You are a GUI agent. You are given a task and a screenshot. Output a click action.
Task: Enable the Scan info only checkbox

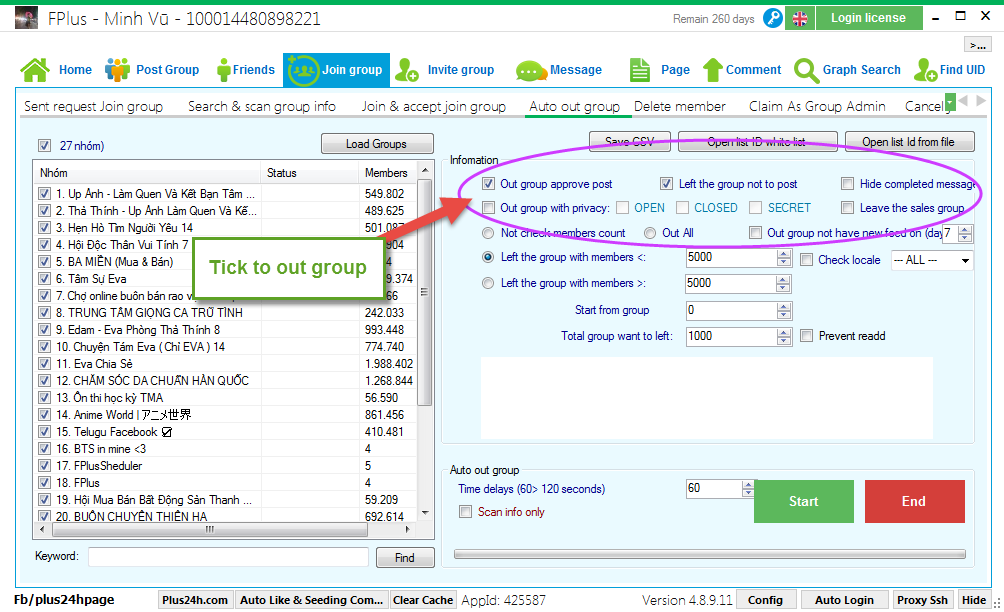(x=466, y=511)
